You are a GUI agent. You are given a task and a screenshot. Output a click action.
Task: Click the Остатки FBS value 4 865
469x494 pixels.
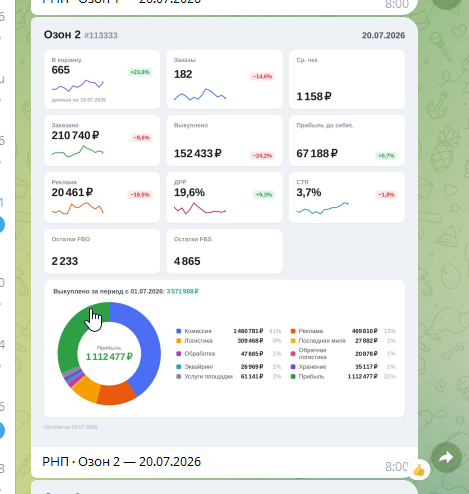pyautogui.click(x=187, y=261)
